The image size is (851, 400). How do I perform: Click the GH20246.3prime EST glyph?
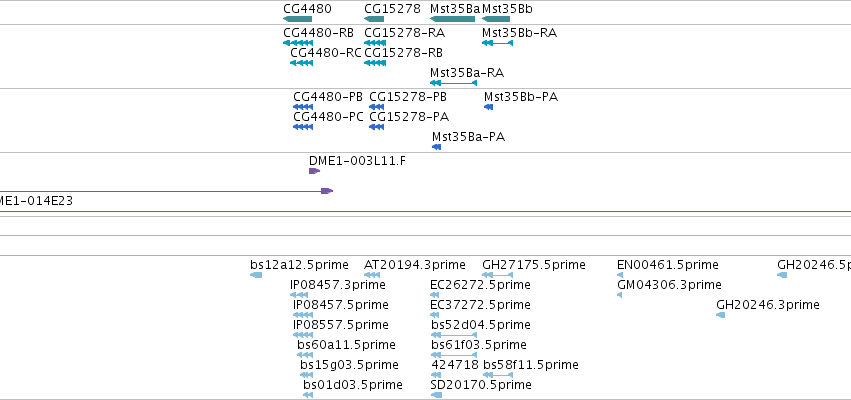pos(721,315)
